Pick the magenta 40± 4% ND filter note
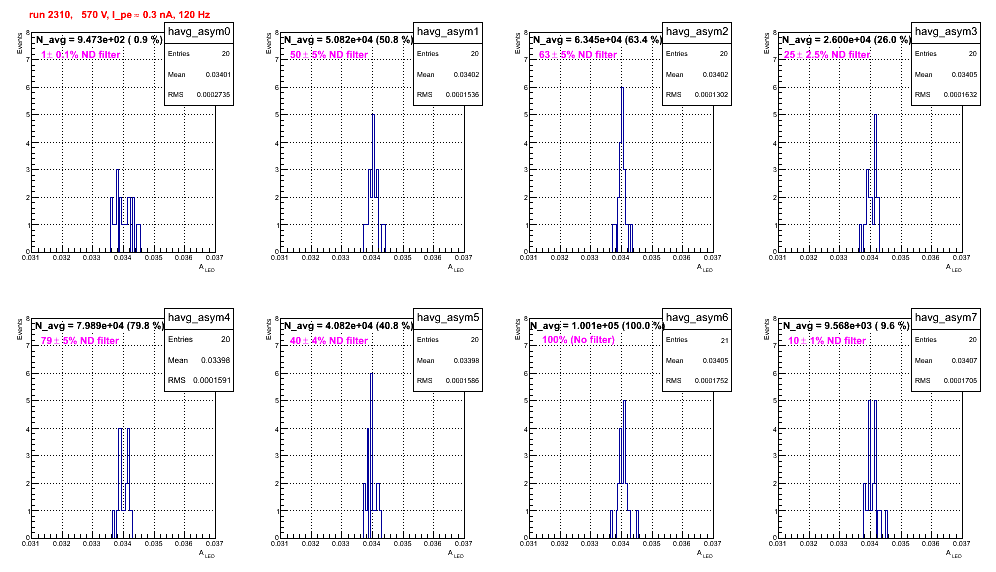 pos(329,341)
